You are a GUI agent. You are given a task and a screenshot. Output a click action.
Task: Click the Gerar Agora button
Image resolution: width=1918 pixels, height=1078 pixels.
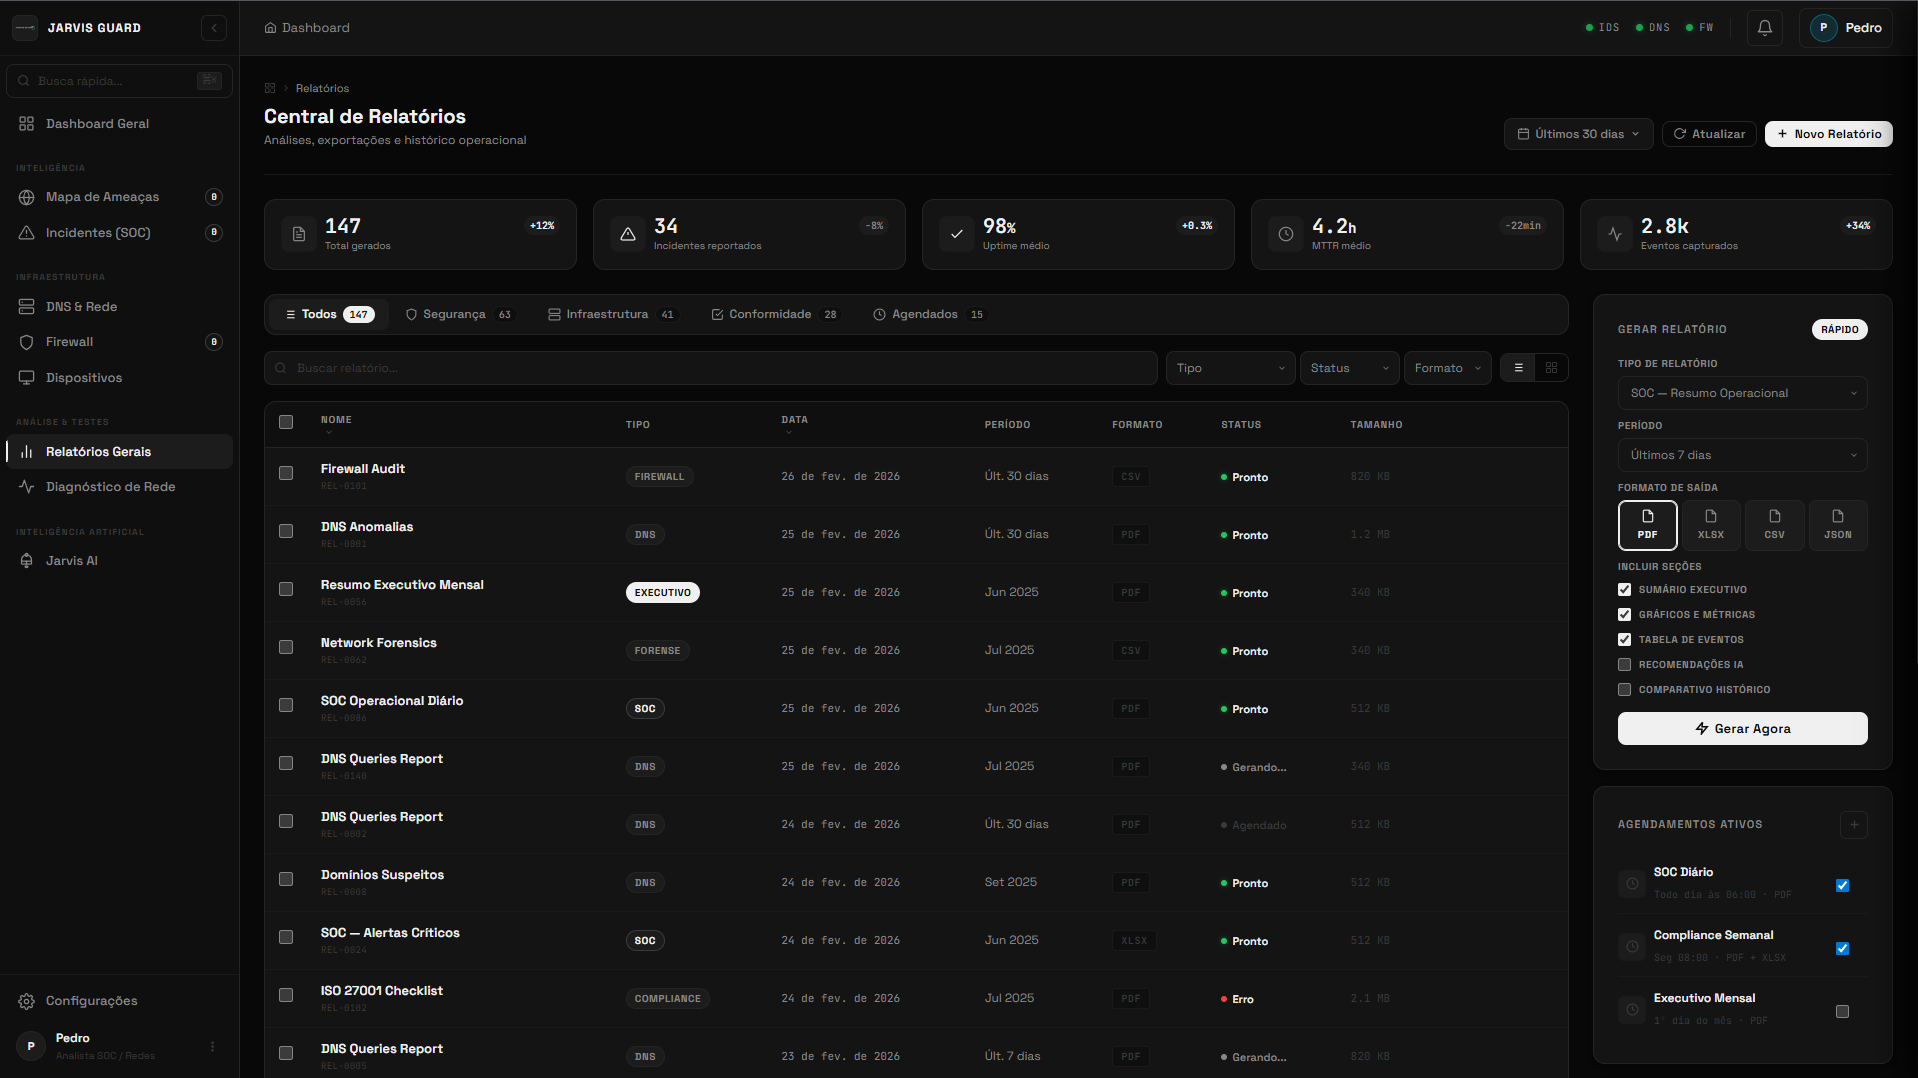[x=1741, y=729]
